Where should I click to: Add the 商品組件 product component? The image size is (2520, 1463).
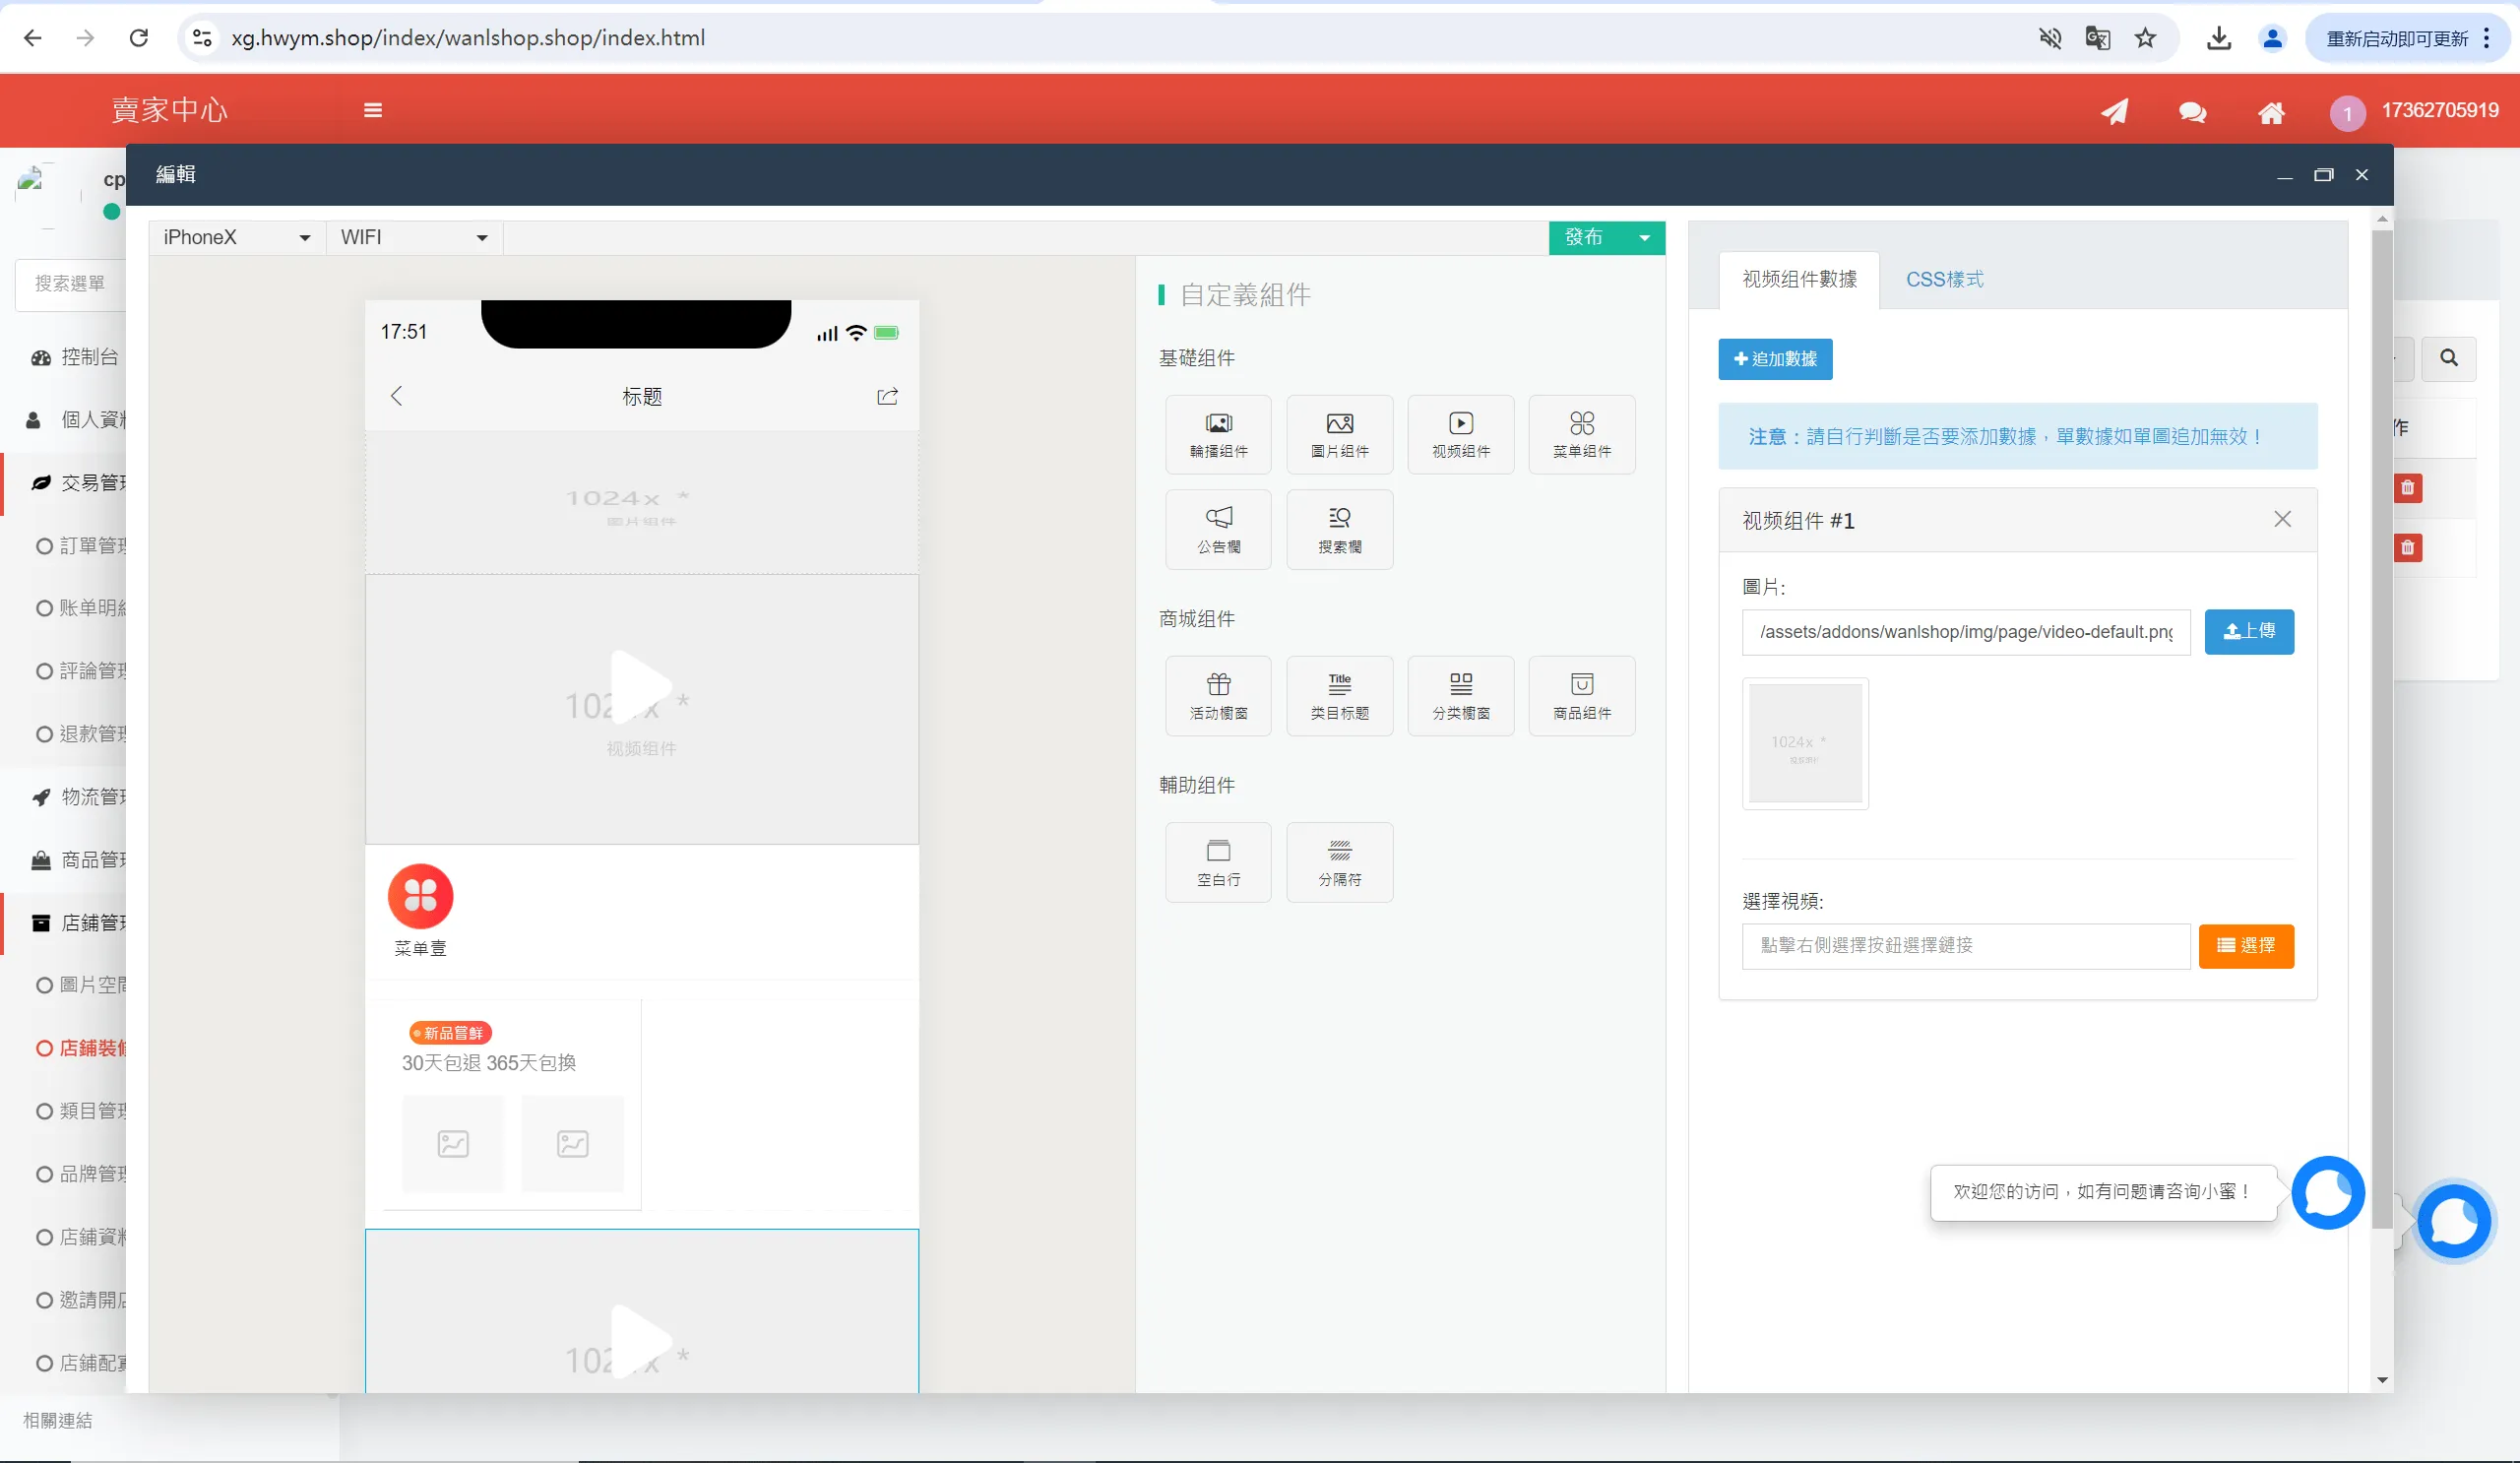[x=1581, y=696]
